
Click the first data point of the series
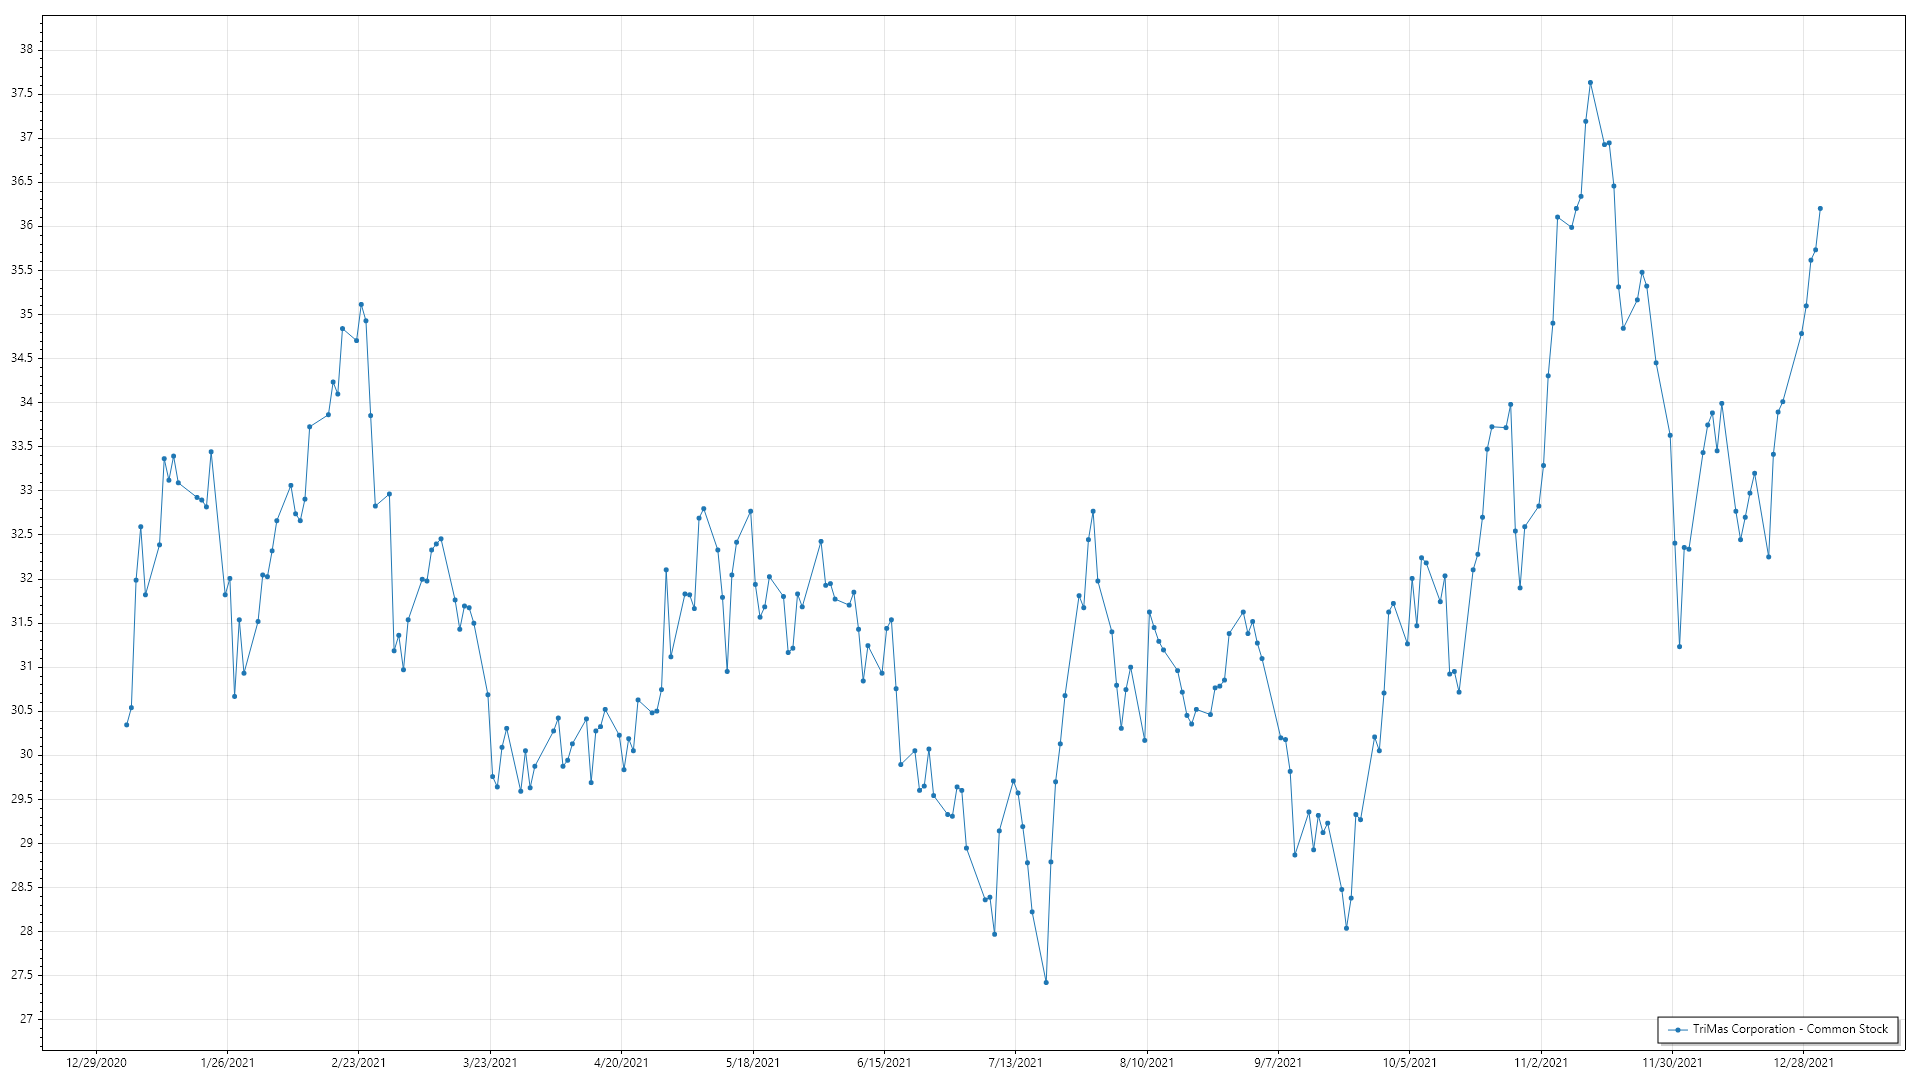(x=126, y=724)
